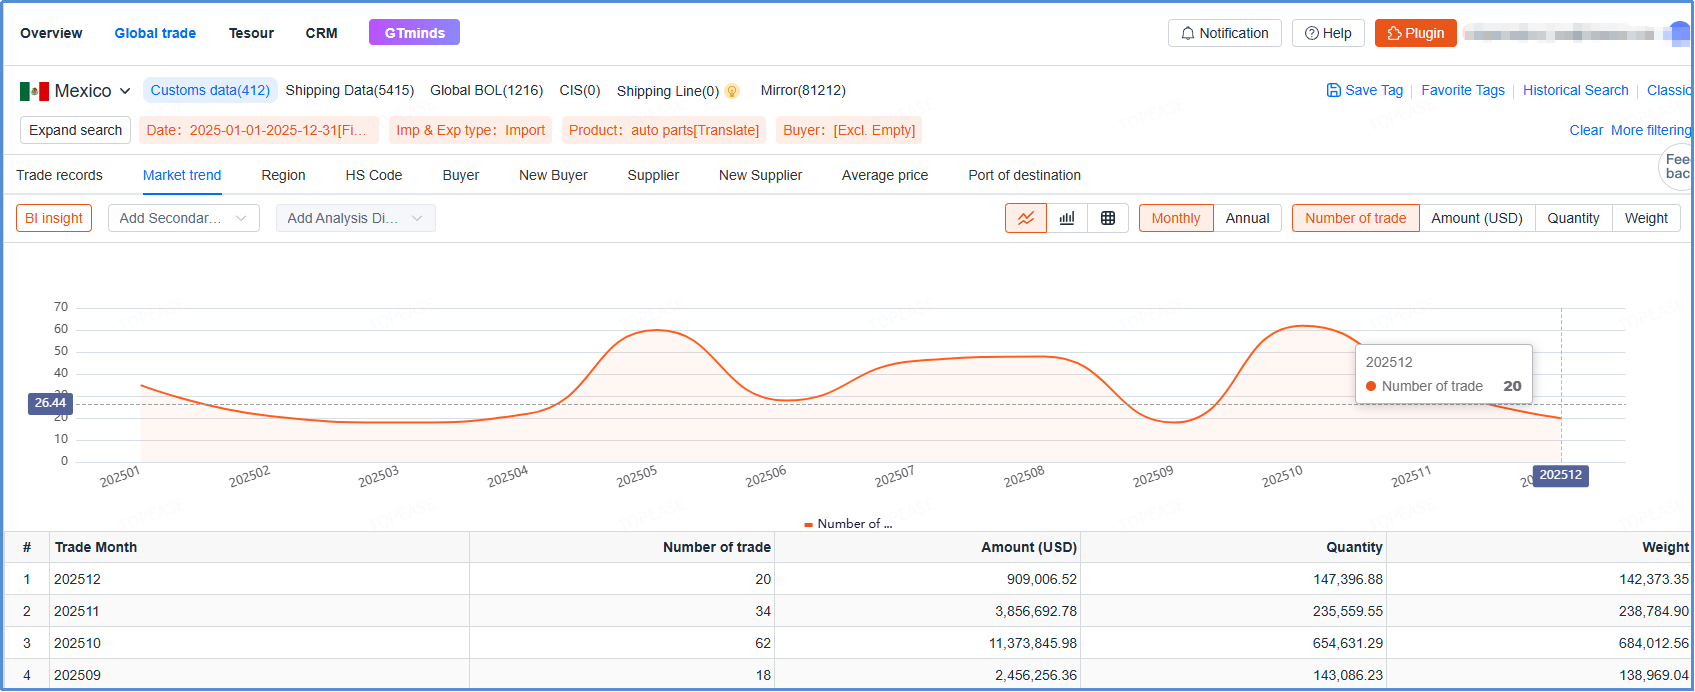Open the HS Code tab

[x=374, y=175]
